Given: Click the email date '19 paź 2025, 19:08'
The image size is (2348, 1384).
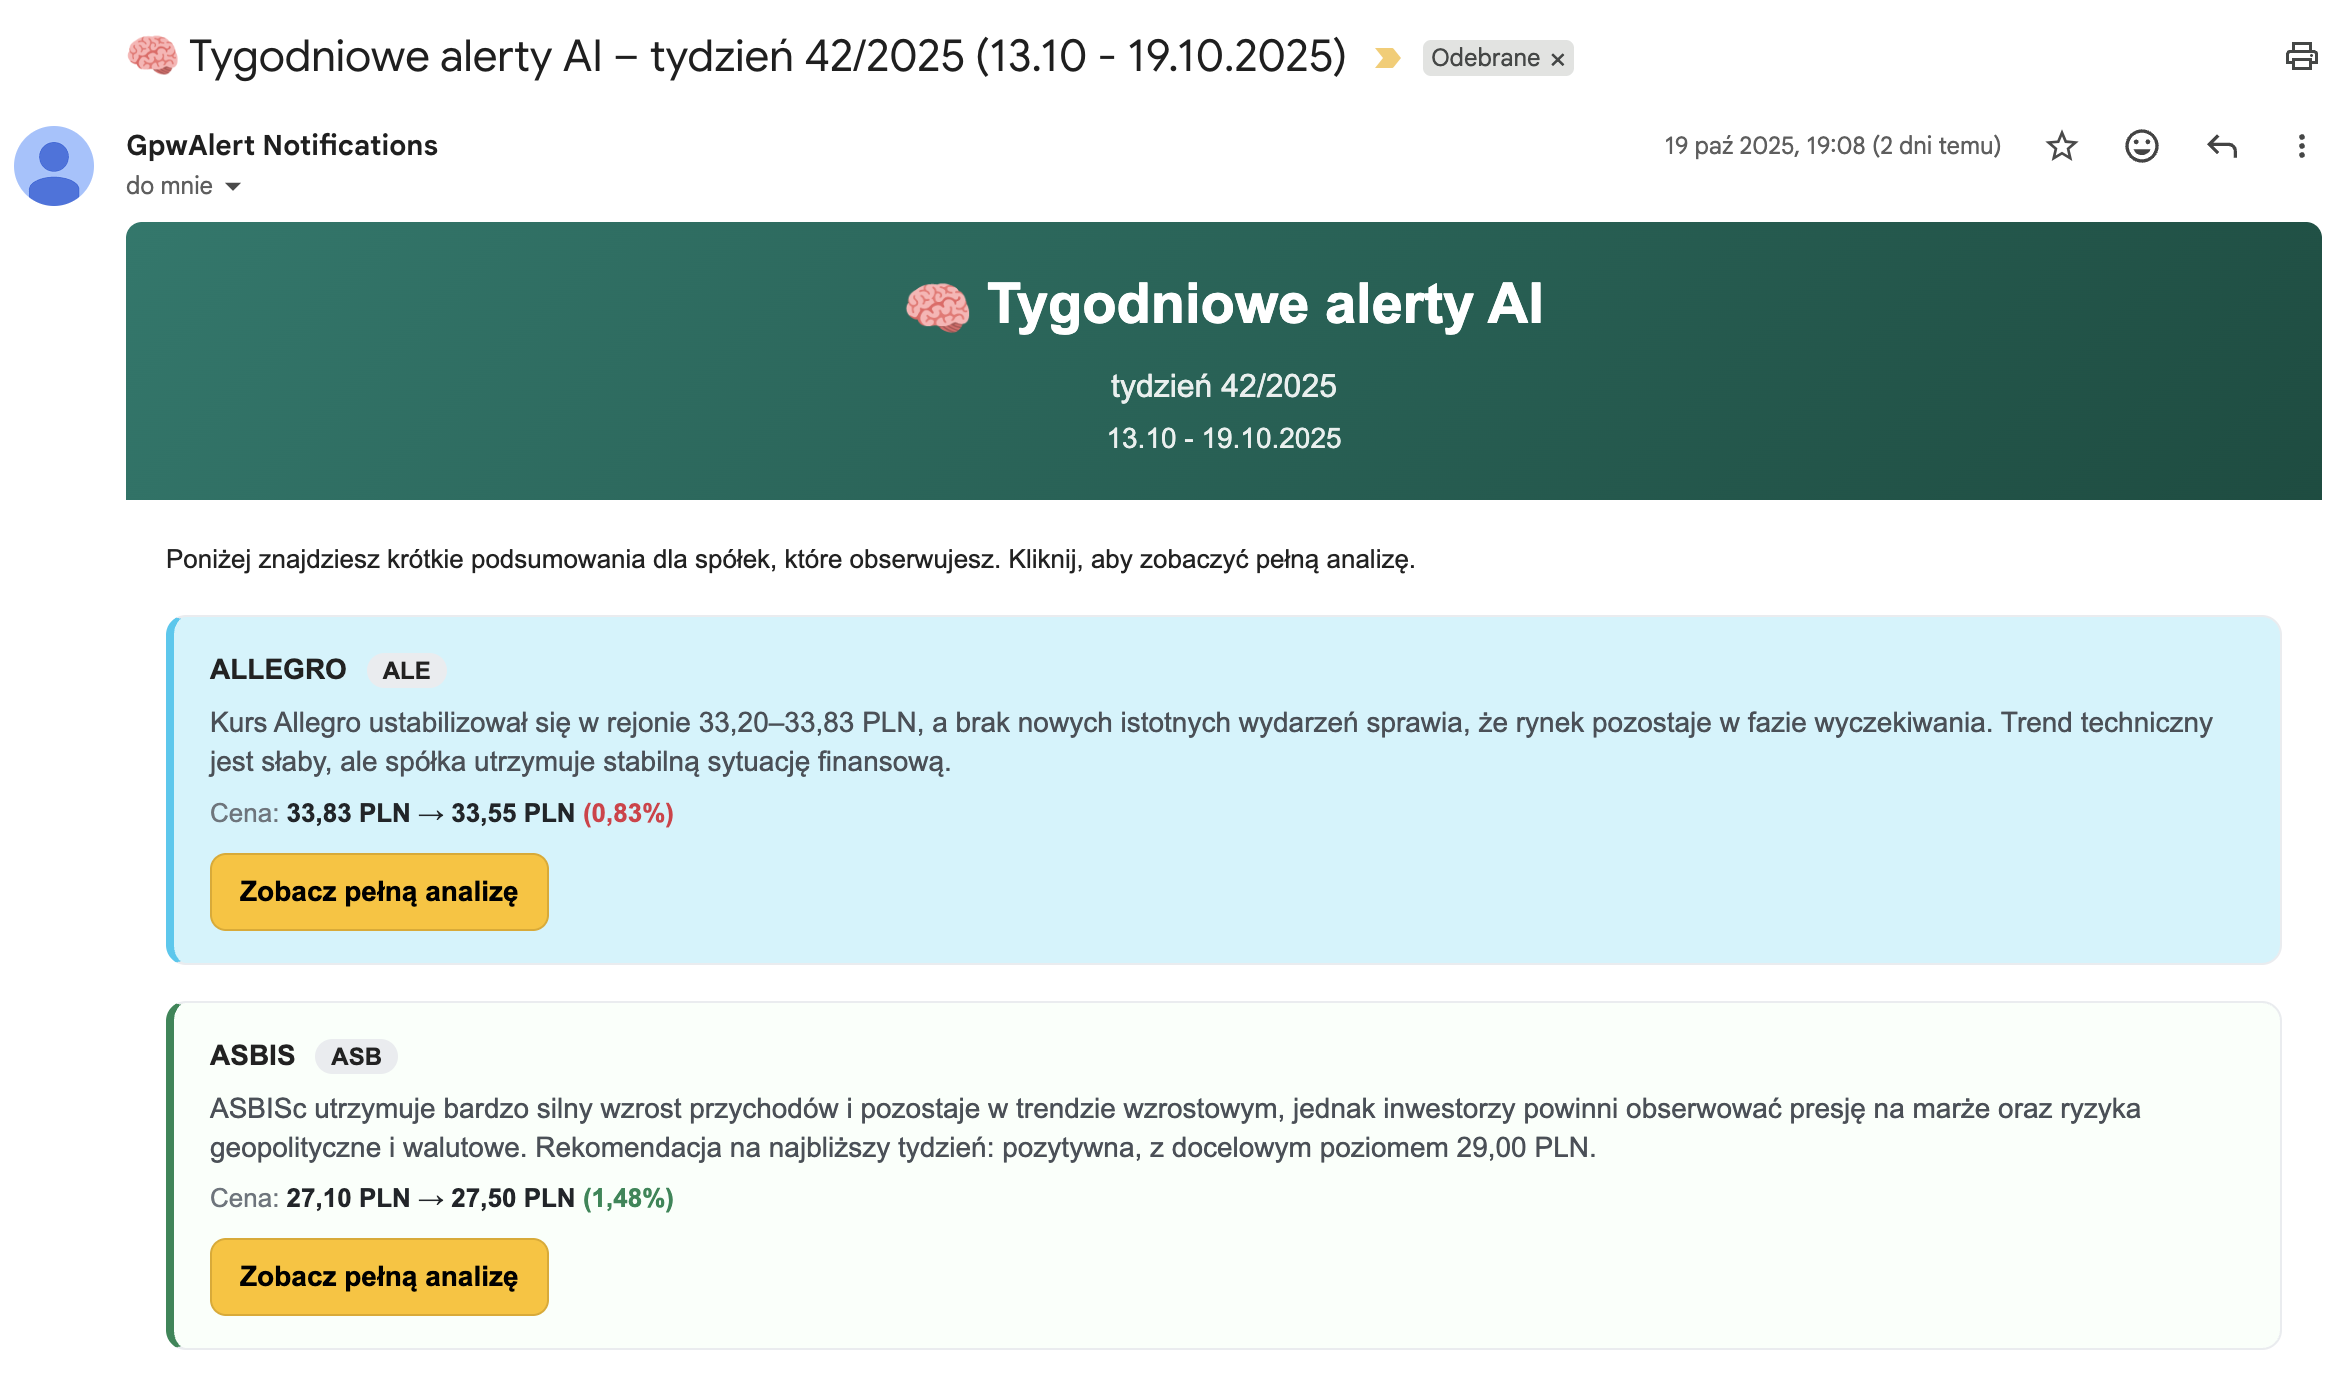Looking at the screenshot, I should [1832, 146].
